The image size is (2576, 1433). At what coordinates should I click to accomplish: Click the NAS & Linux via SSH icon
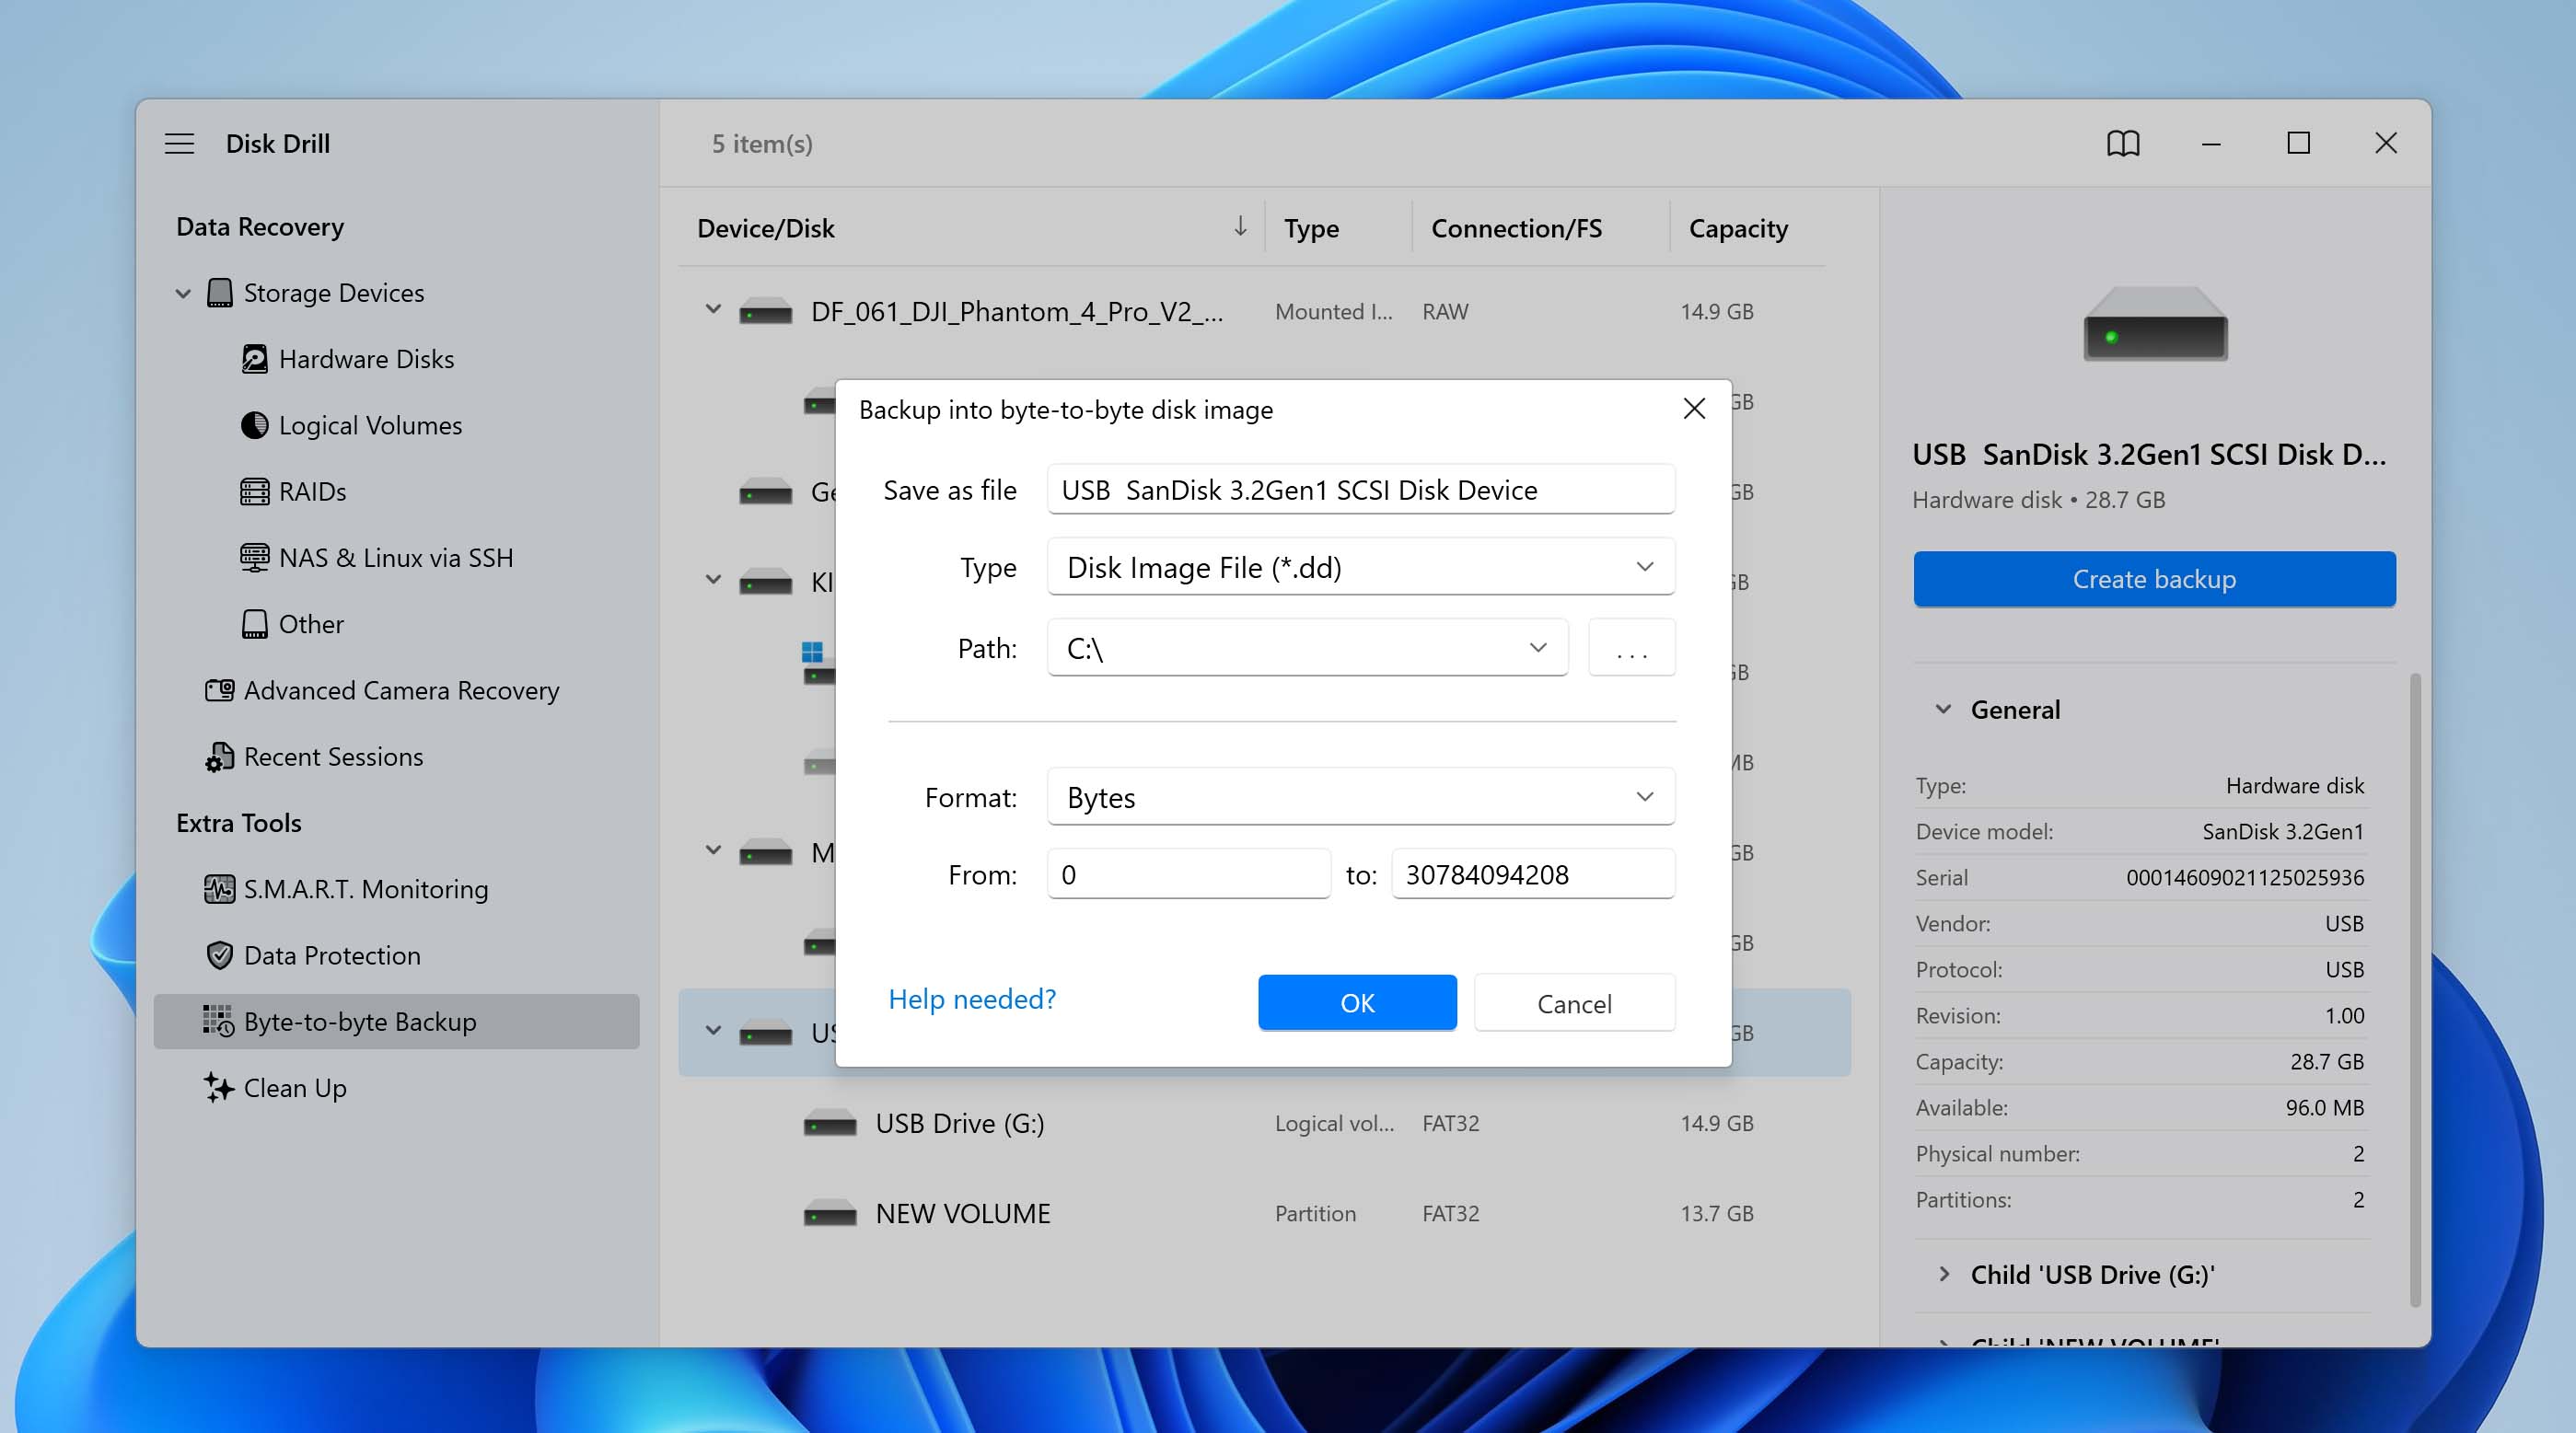[255, 557]
